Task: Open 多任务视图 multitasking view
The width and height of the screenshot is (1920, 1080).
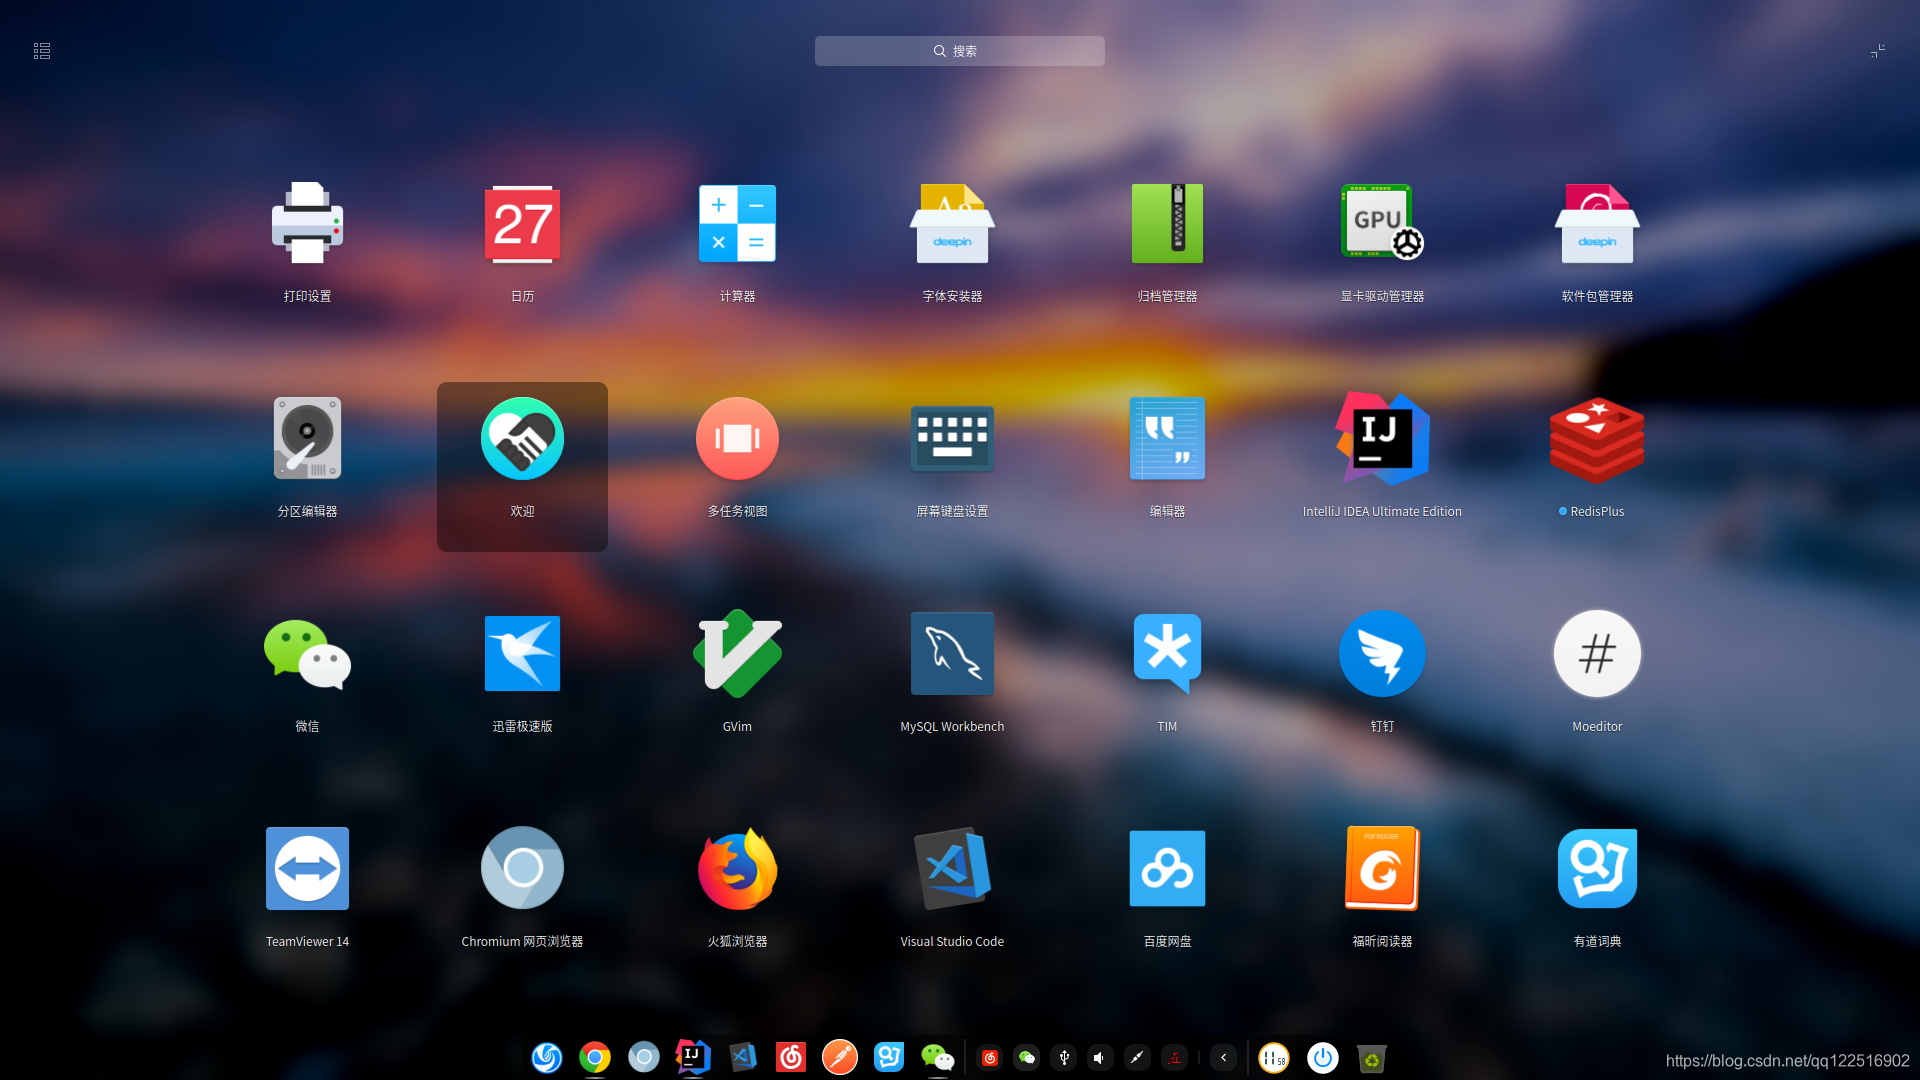Action: tap(737, 438)
